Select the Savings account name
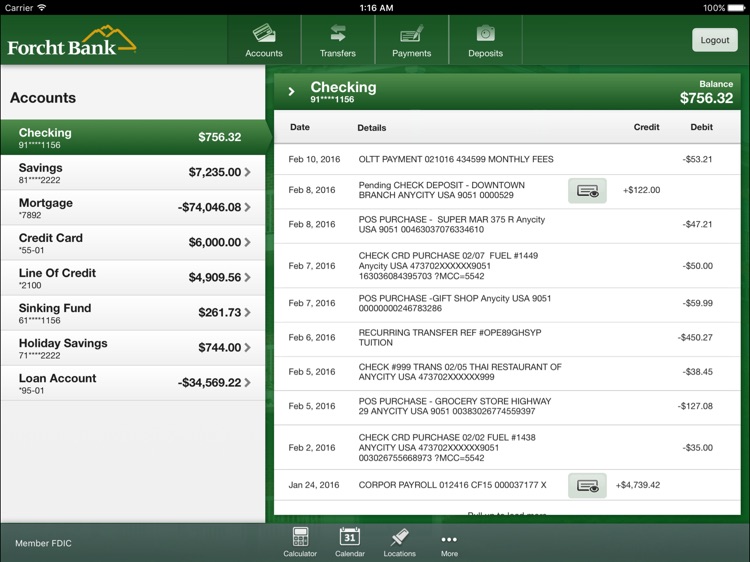The width and height of the screenshot is (750, 562). click(x=41, y=168)
